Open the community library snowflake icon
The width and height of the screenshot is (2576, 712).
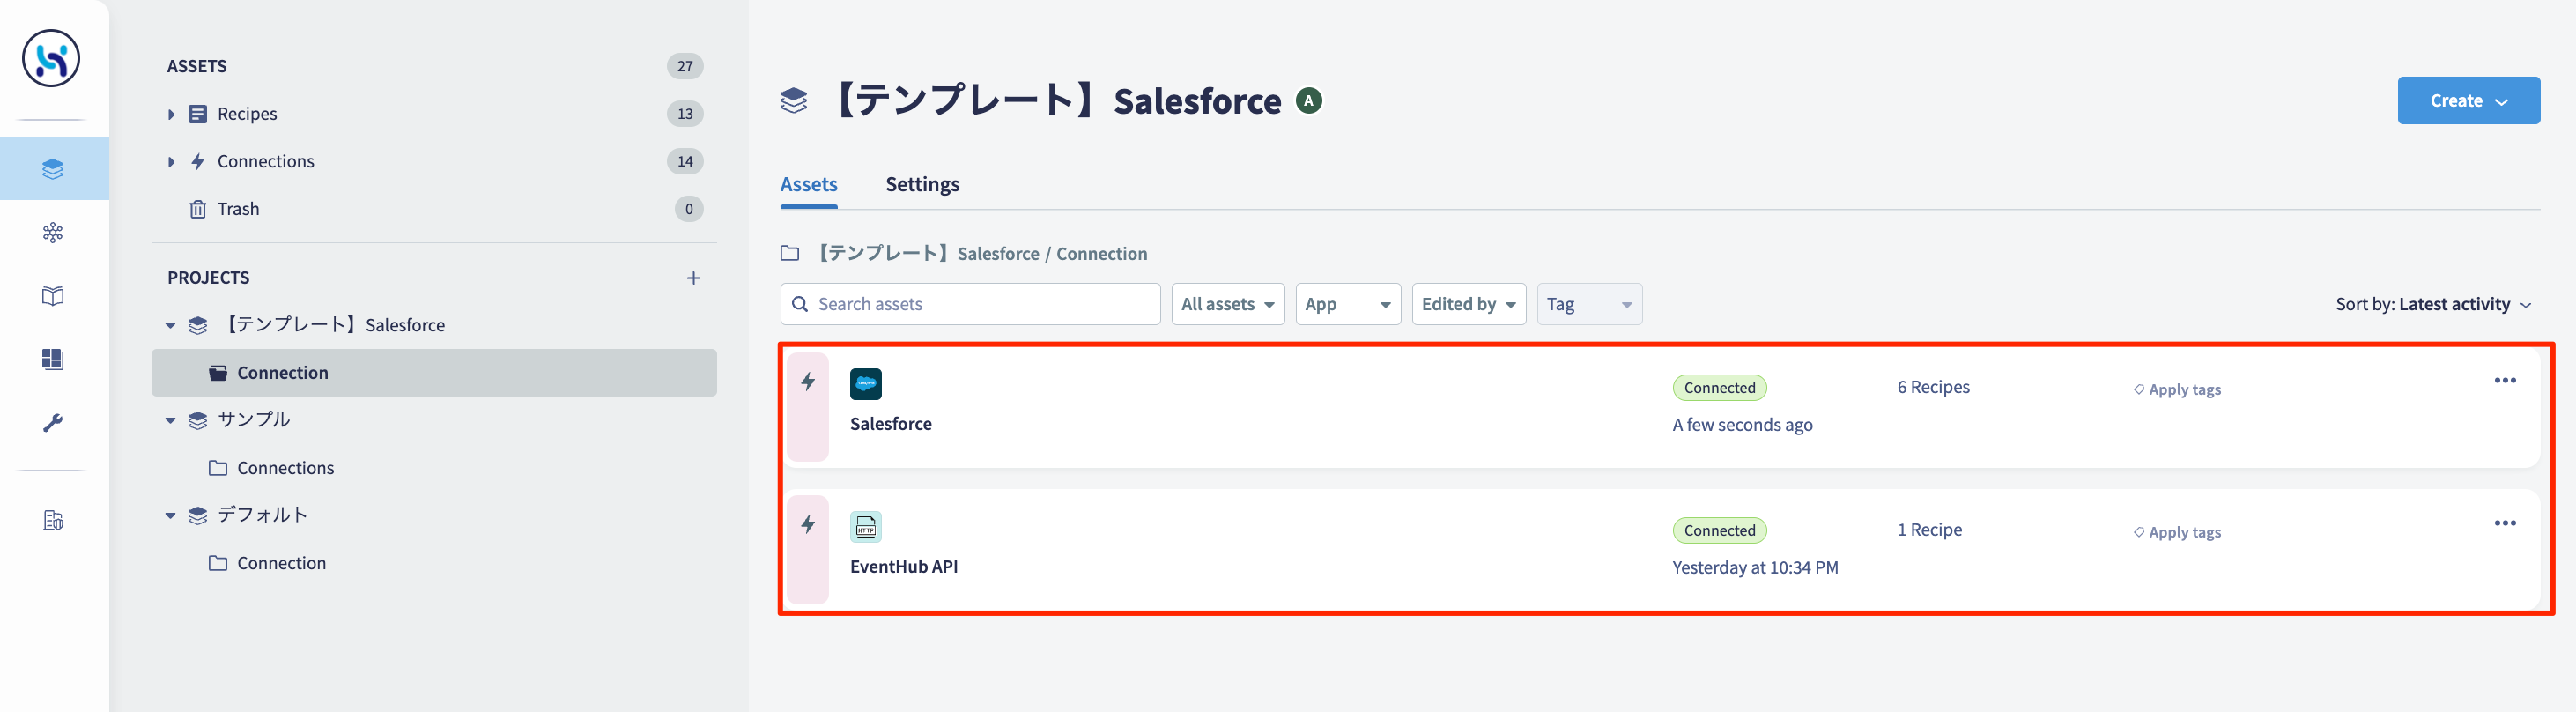click(53, 233)
